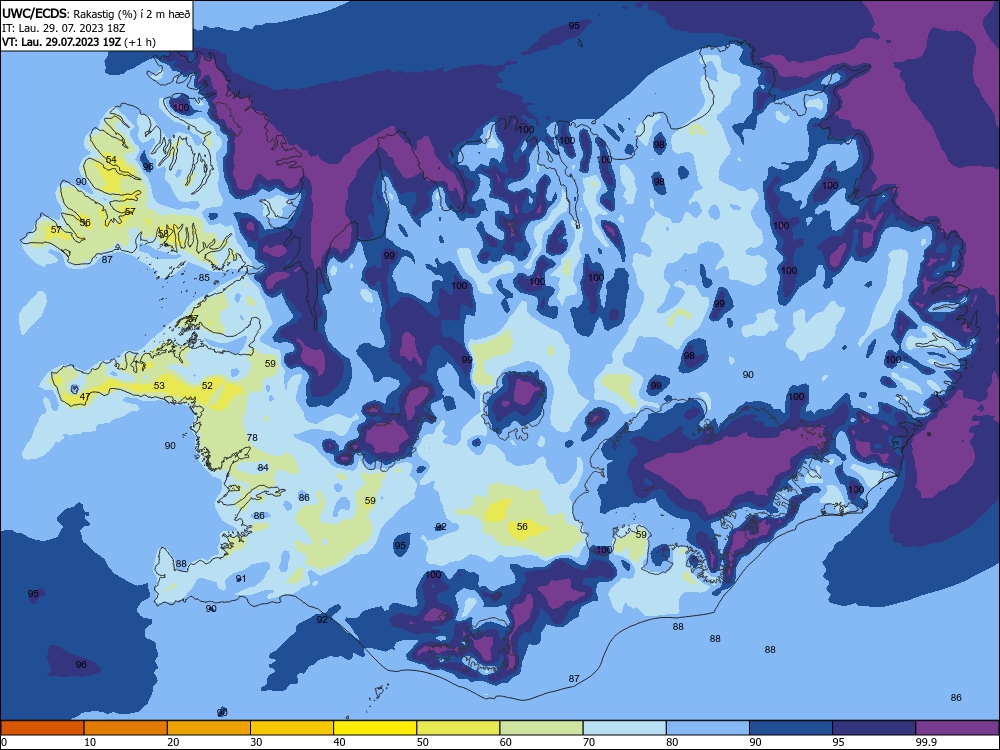This screenshot has width=1000, height=750.
Task: Click the '78' humidity value on the map
Action: click(252, 438)
